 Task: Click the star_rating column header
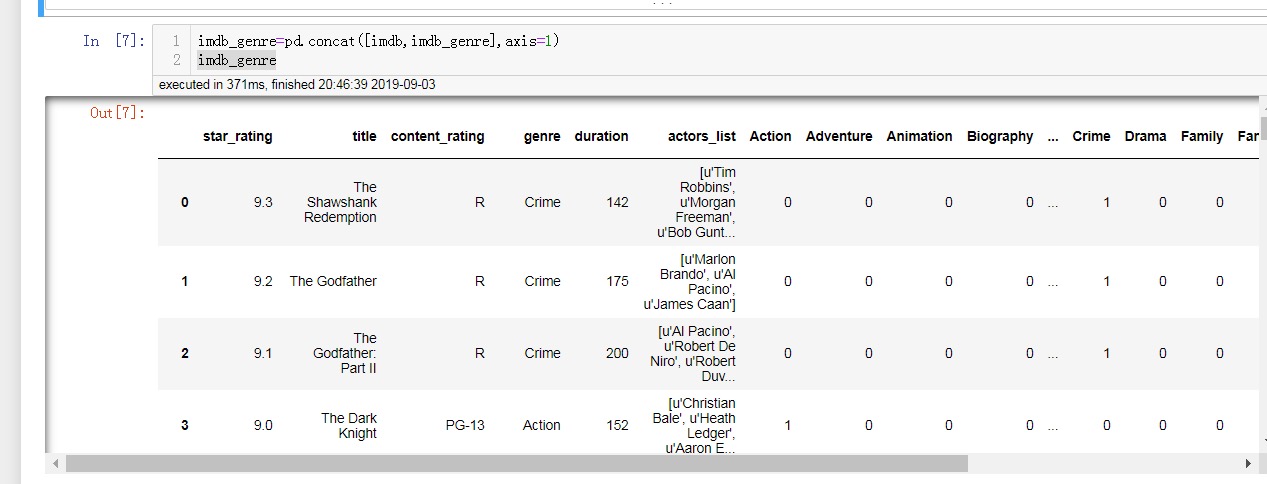click(237, 136)
